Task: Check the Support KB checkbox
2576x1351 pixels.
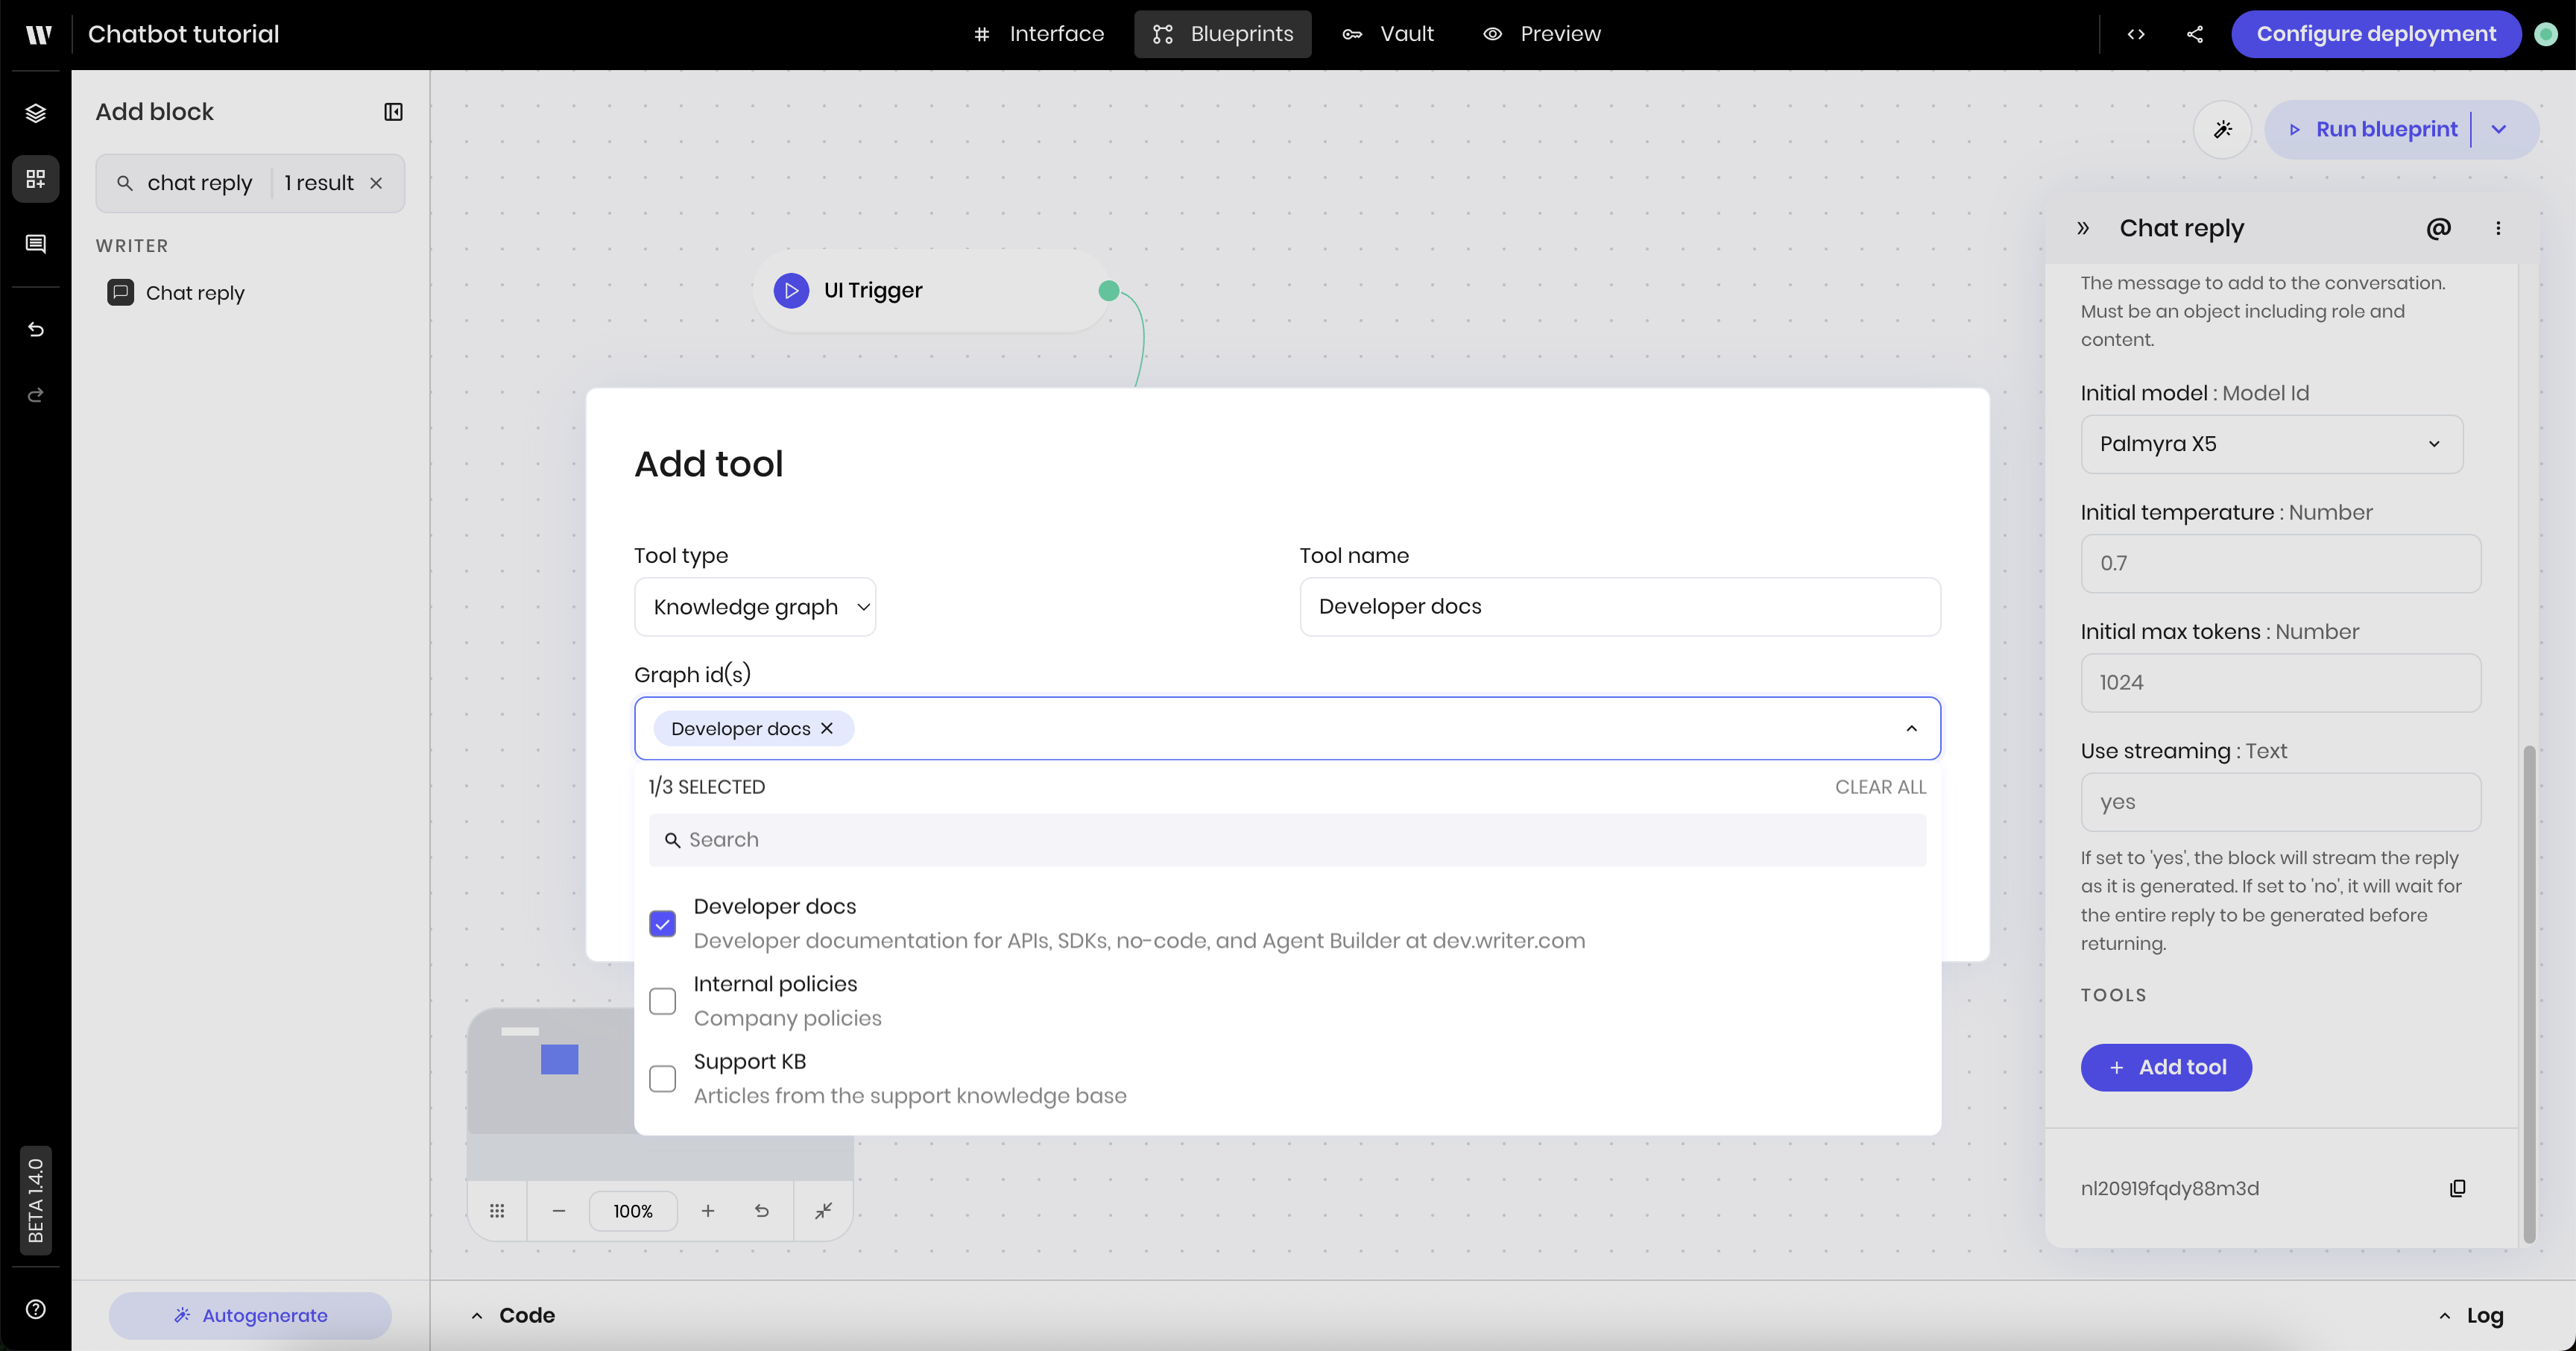Action: coord(662,1078)
